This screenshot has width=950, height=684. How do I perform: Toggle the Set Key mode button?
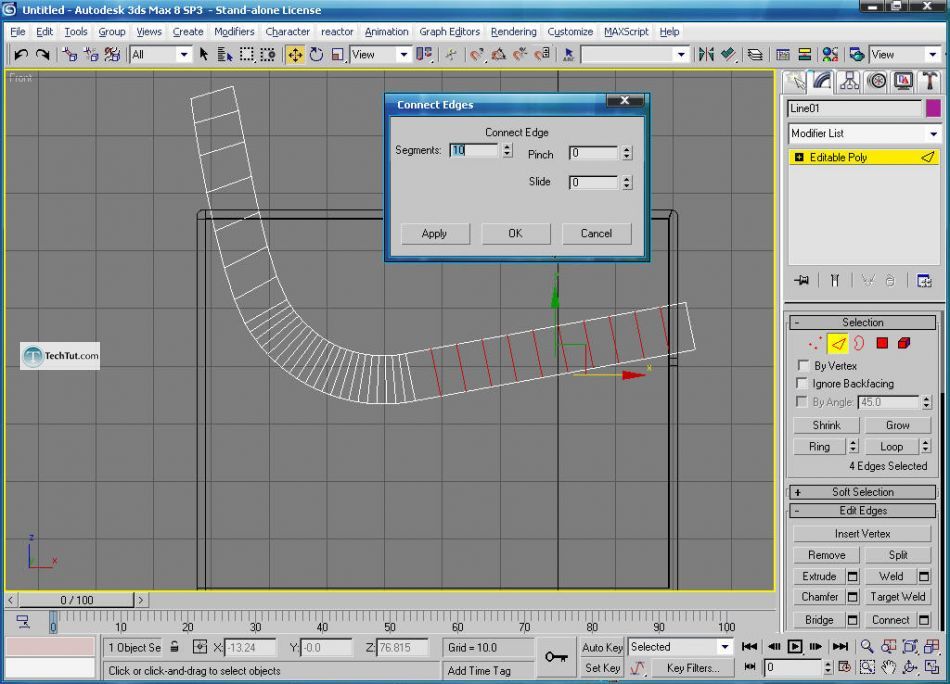(x=602, y=668)
